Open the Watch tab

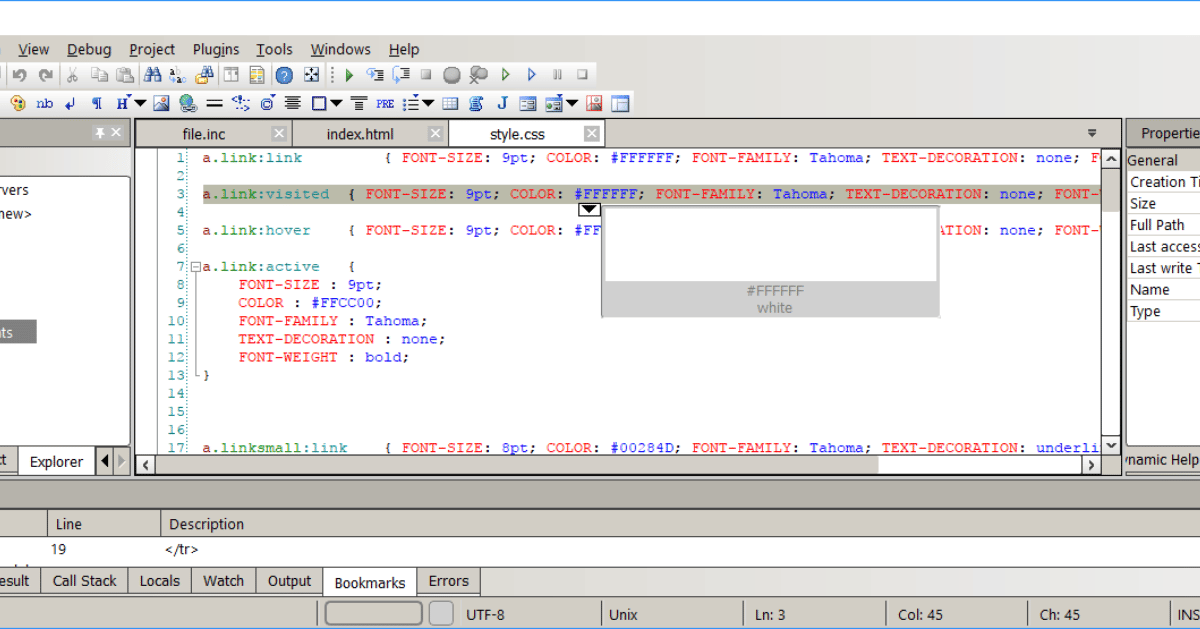224,581
